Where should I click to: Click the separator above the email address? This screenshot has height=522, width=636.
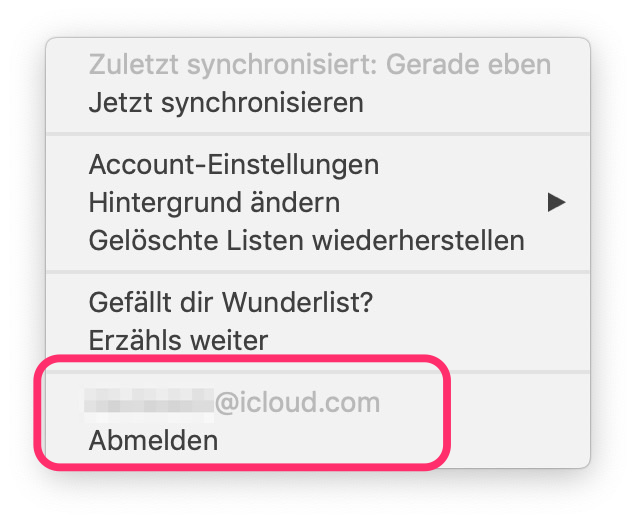318,371
